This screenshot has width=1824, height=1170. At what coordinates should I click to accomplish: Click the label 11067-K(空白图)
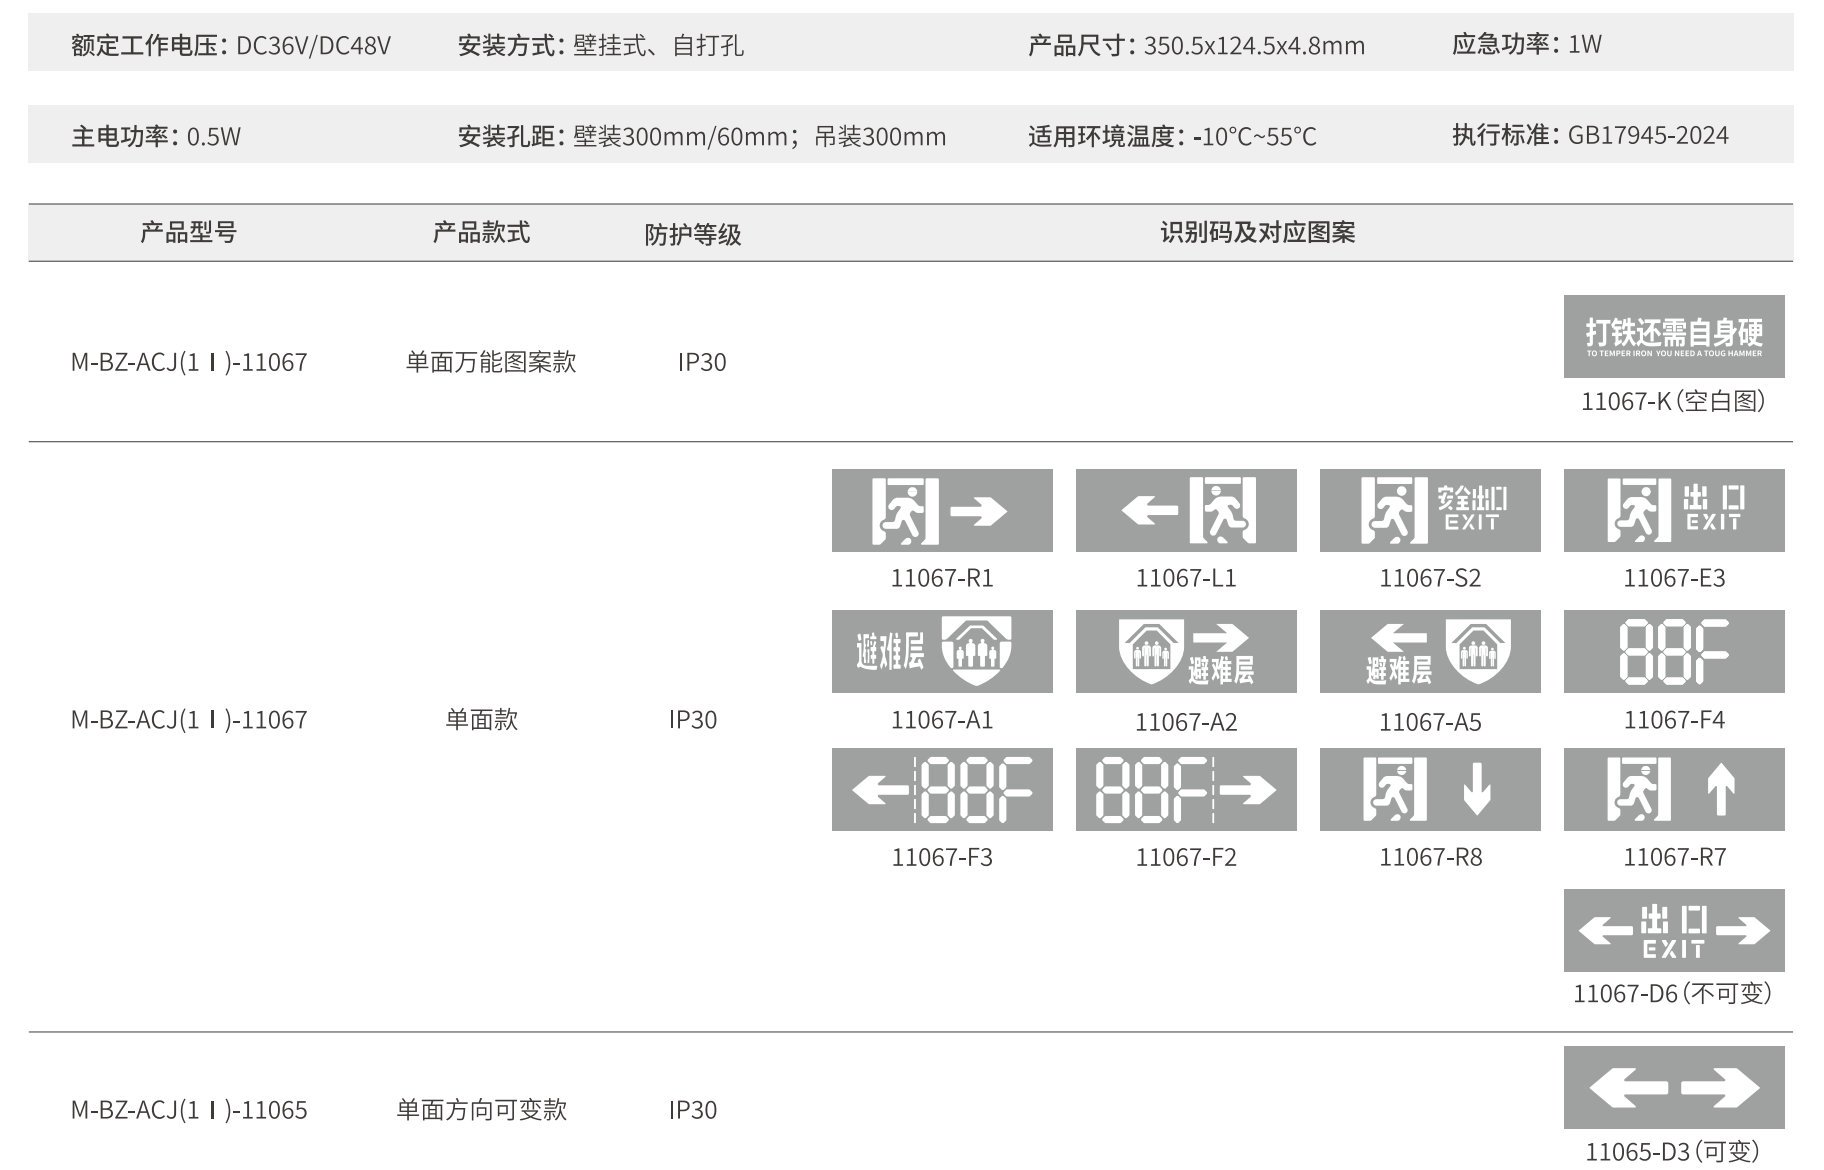click(x=1673, y=401)
